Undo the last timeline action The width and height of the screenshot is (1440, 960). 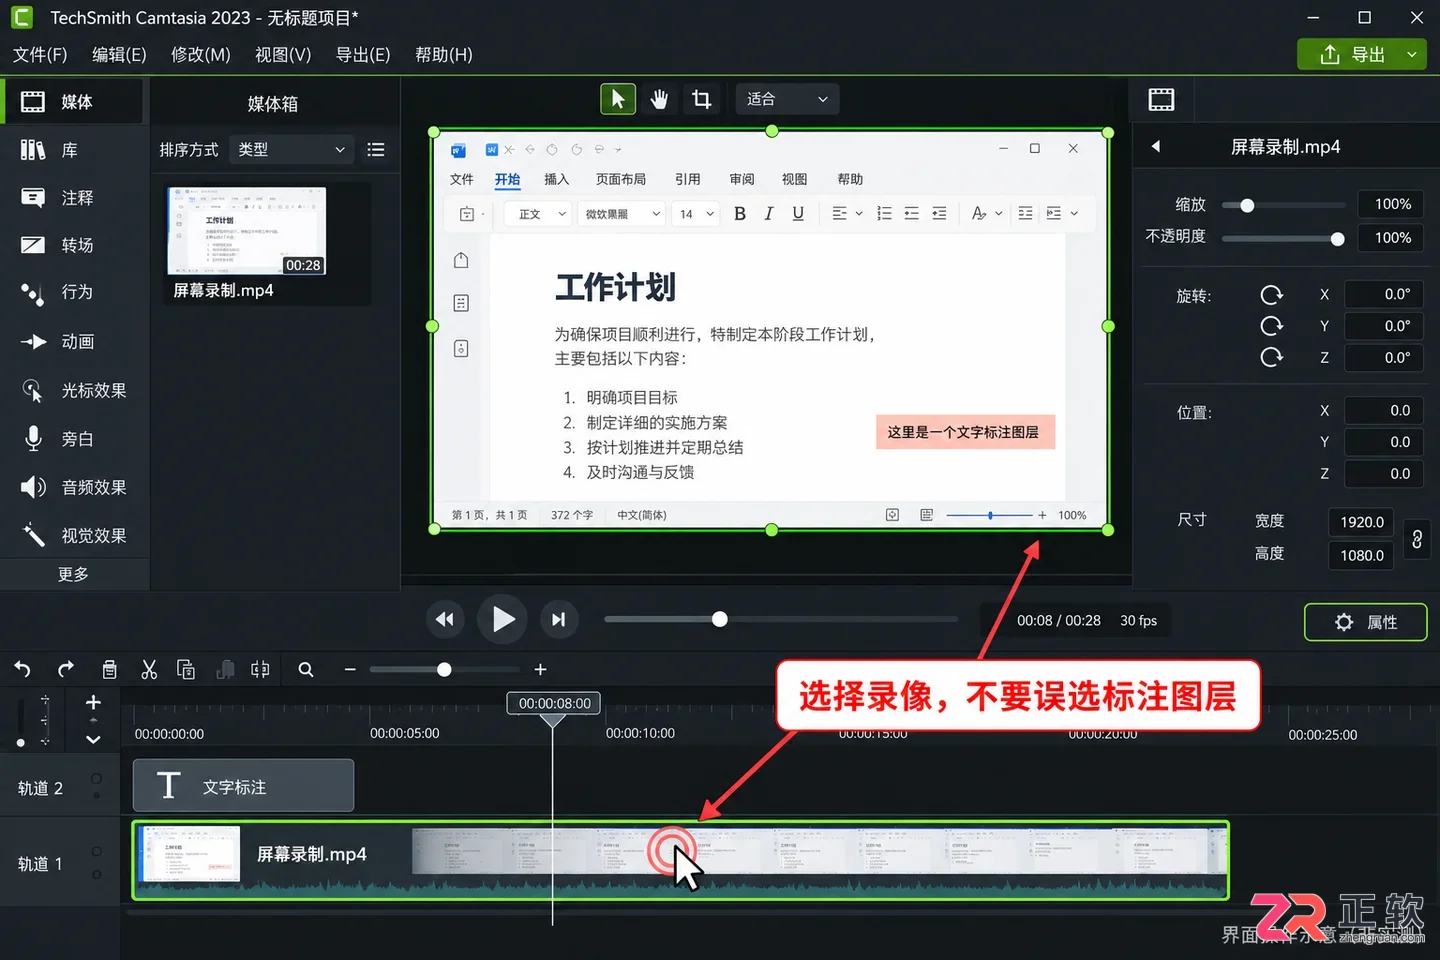pos(23,669)
